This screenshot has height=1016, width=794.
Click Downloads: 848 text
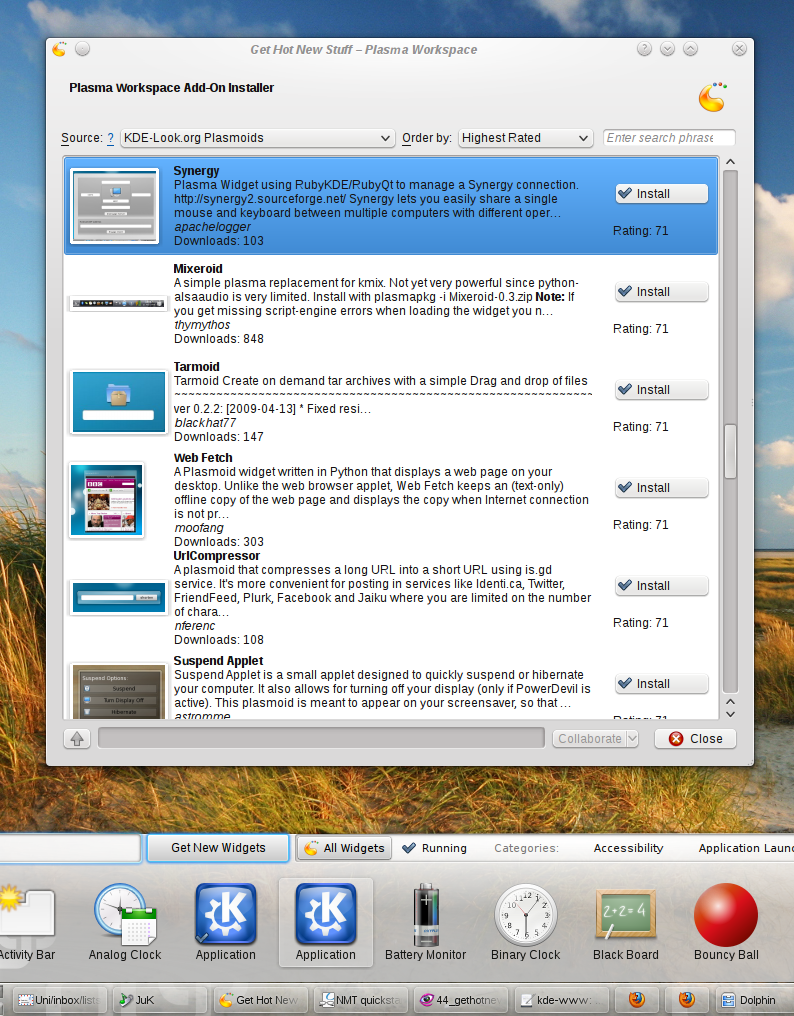coord(218,339)
